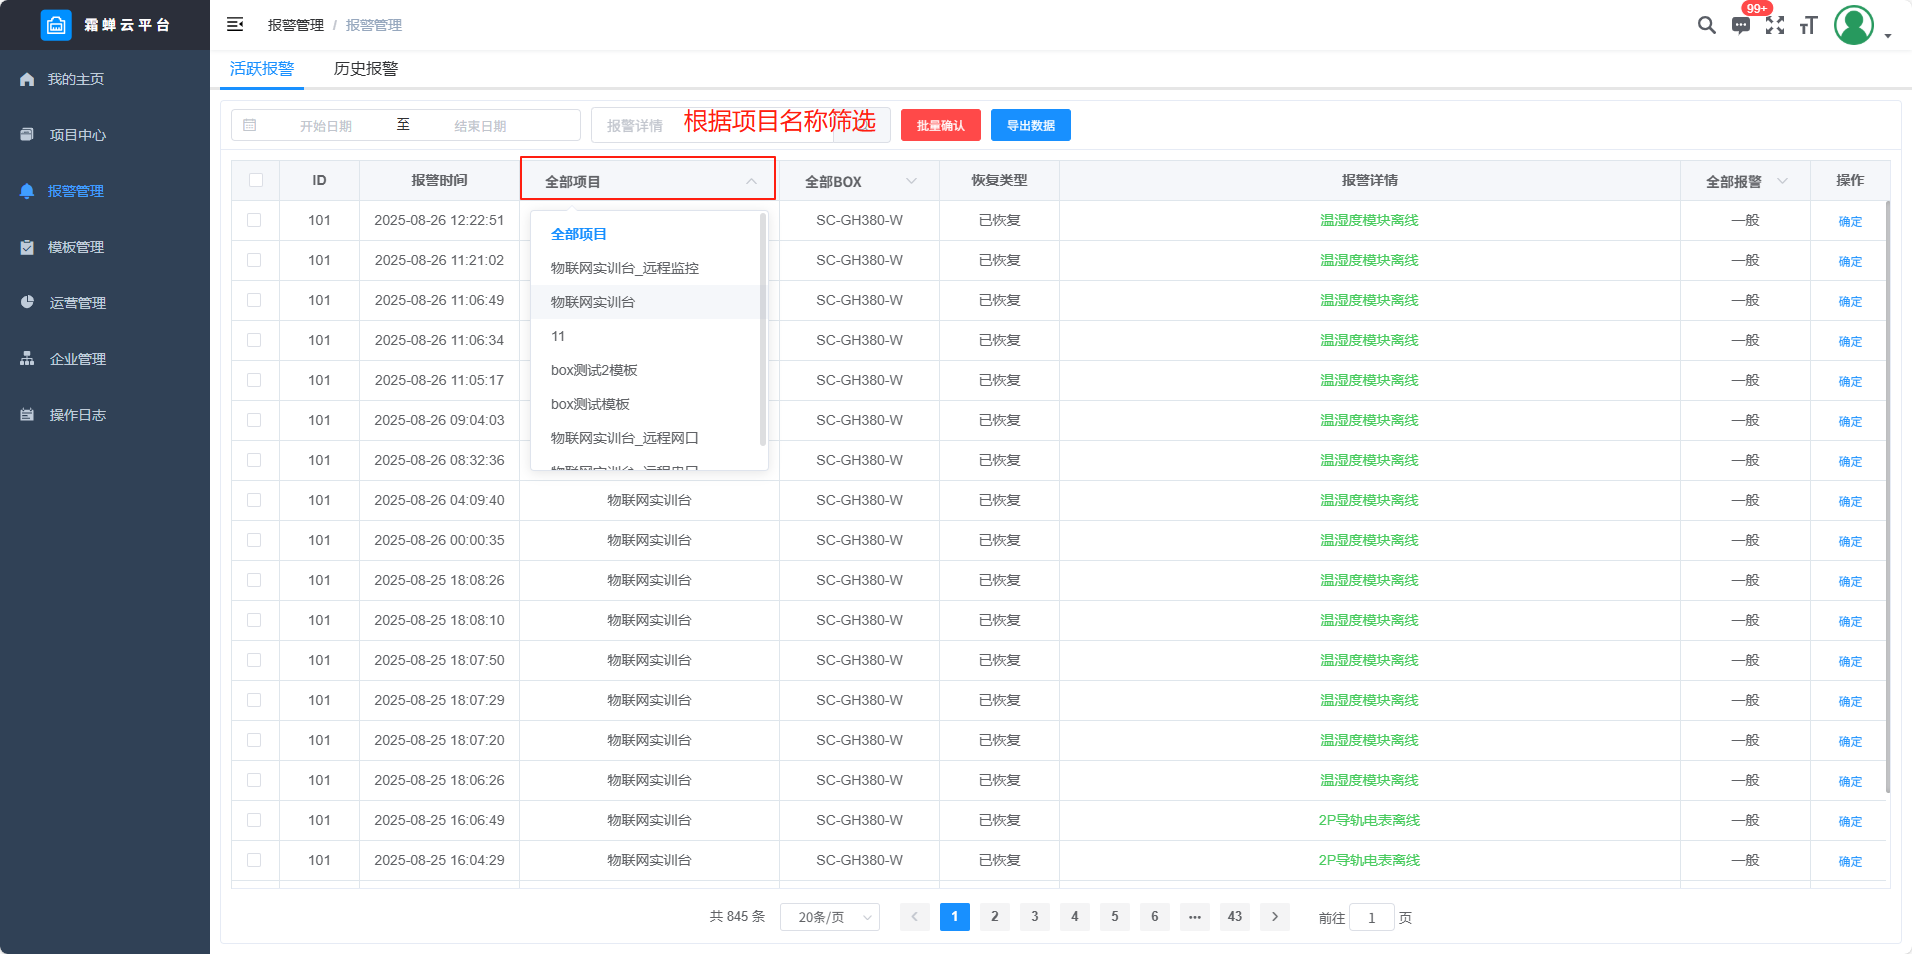
Task: Open 项目中心 in the sidebar
Action: tap(78, 135)
